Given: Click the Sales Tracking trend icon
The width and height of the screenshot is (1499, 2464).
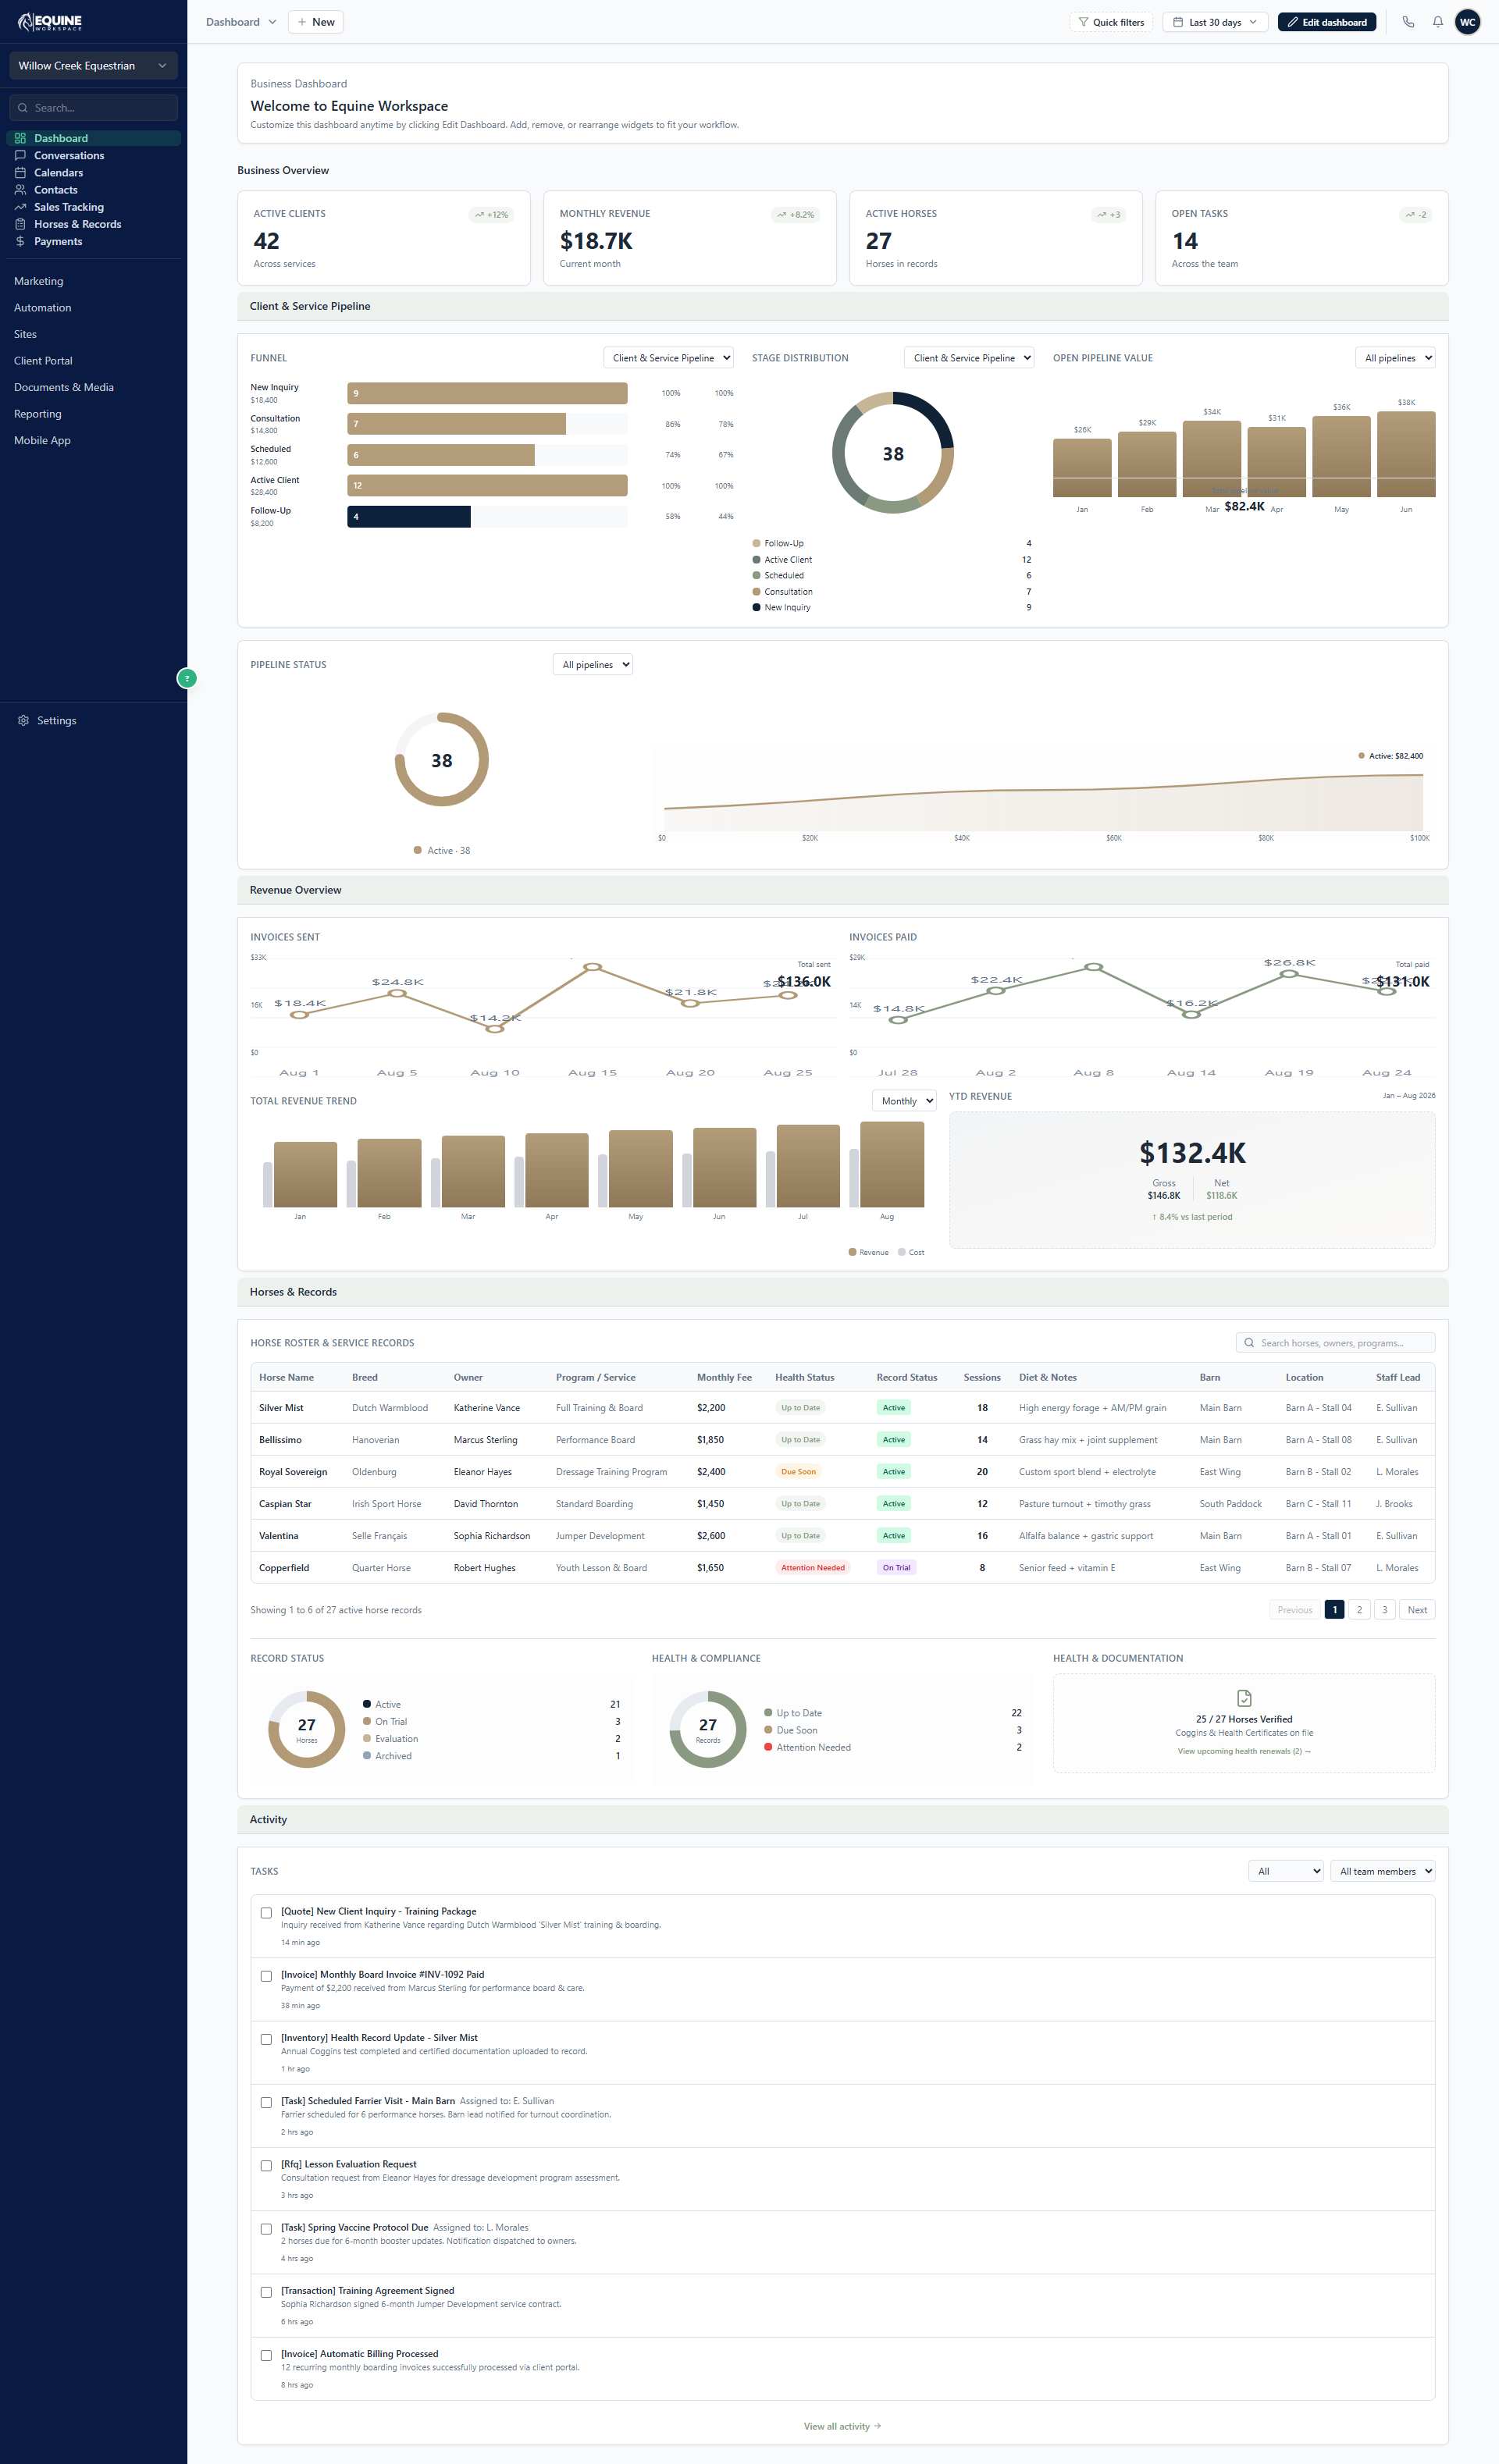Looking at the screenshot, I should tap(20, 207).
